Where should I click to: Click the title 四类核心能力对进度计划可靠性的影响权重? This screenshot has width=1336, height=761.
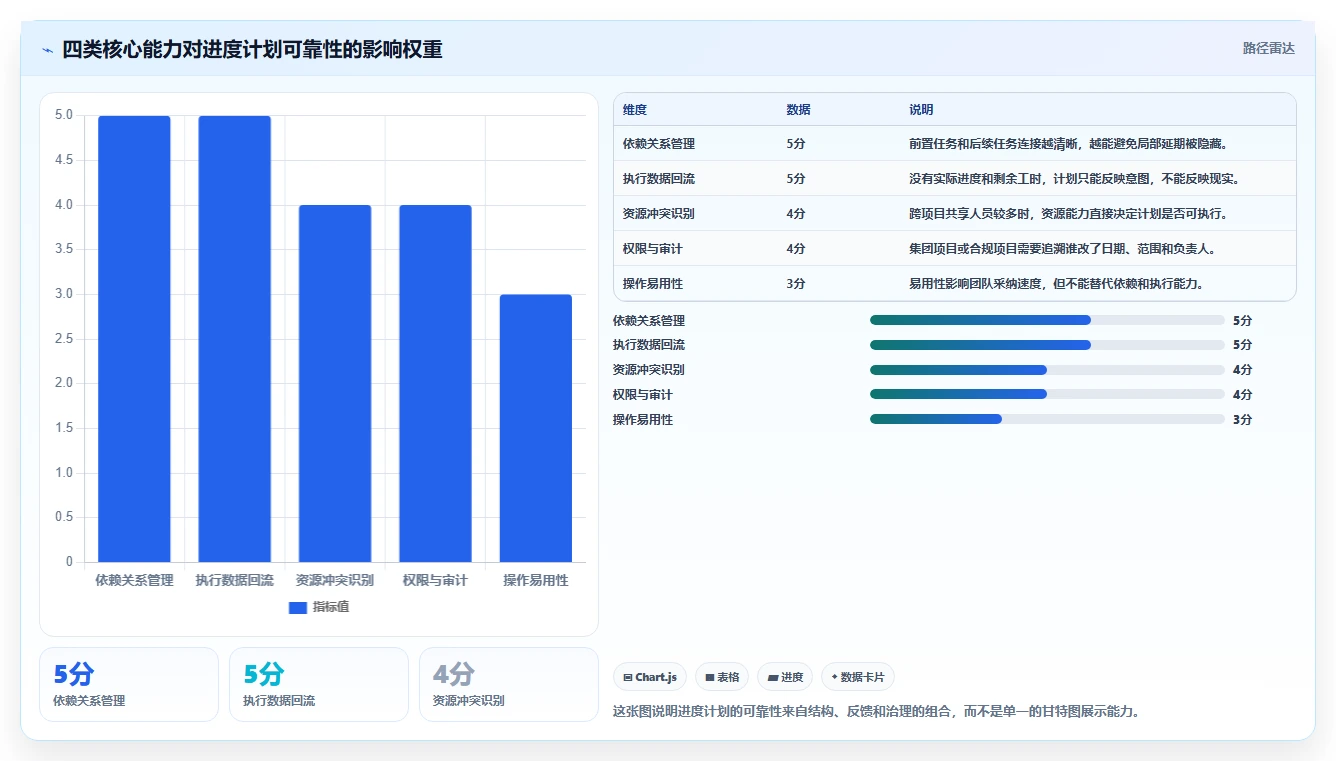click(252, 49)
